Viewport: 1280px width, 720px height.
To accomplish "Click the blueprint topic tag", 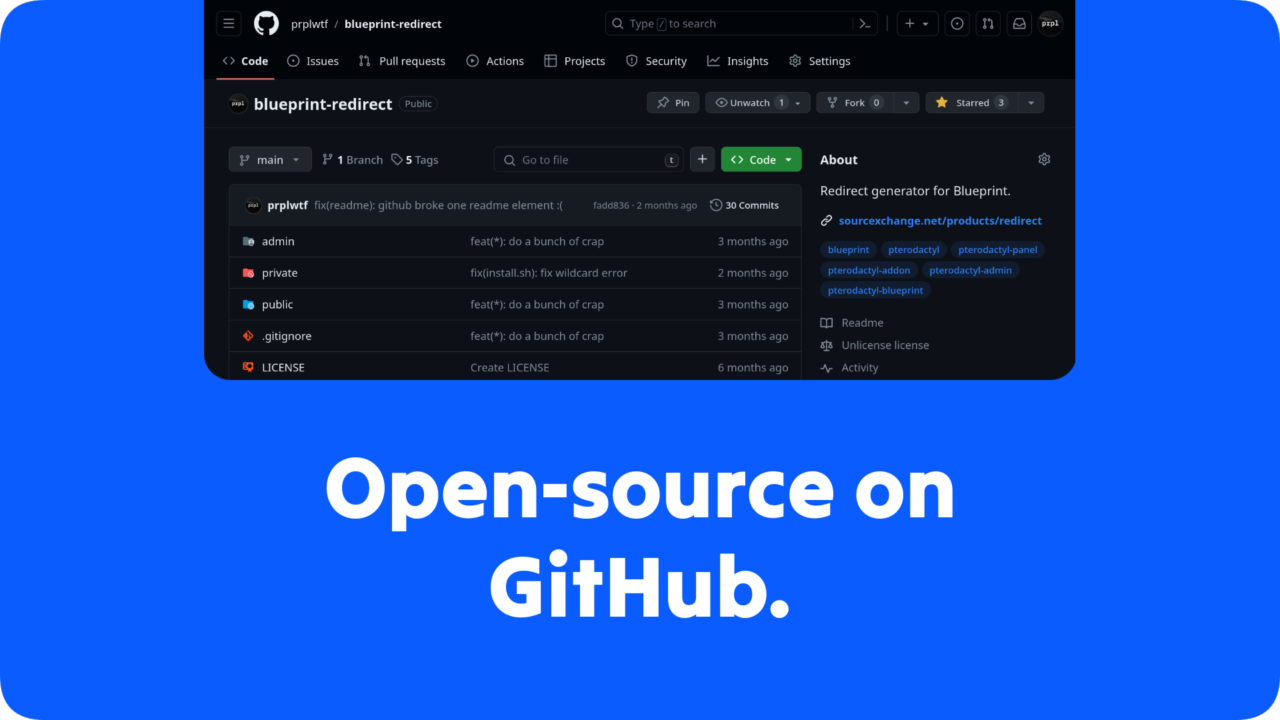I will click(x=849, y=250).
